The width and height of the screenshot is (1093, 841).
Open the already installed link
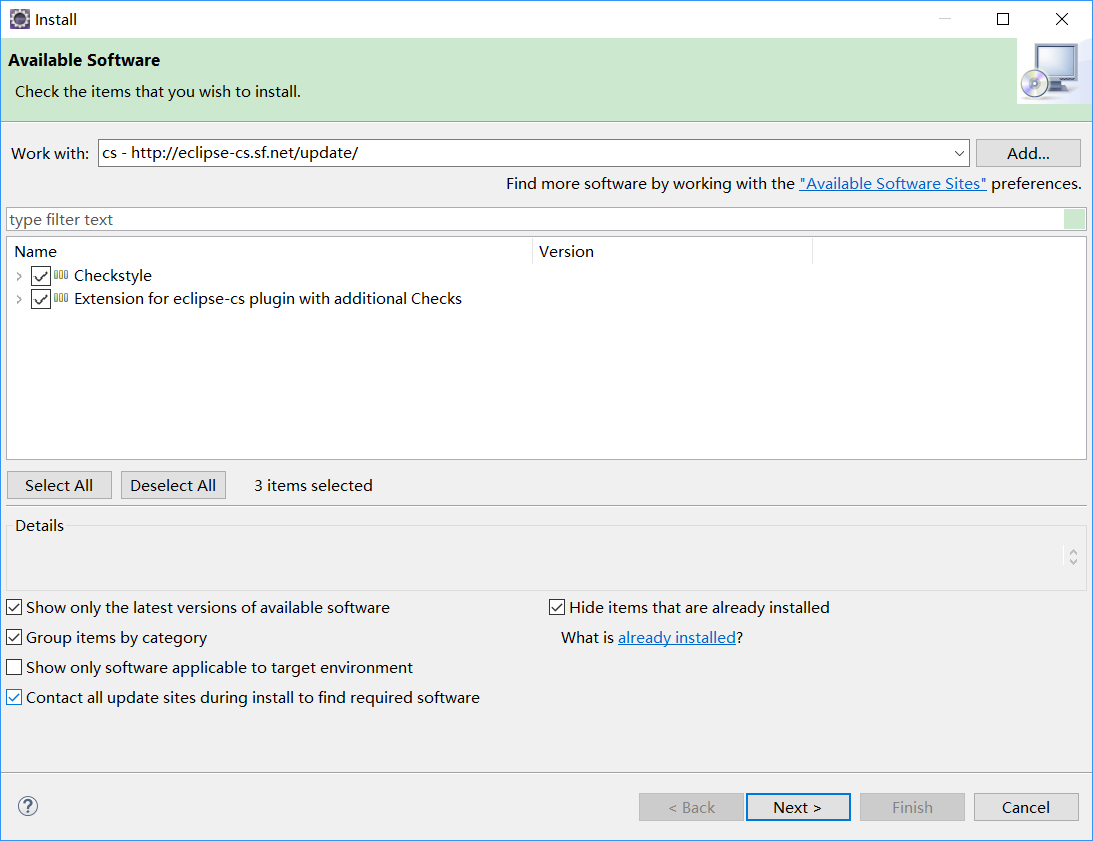[x=676, y=637]
